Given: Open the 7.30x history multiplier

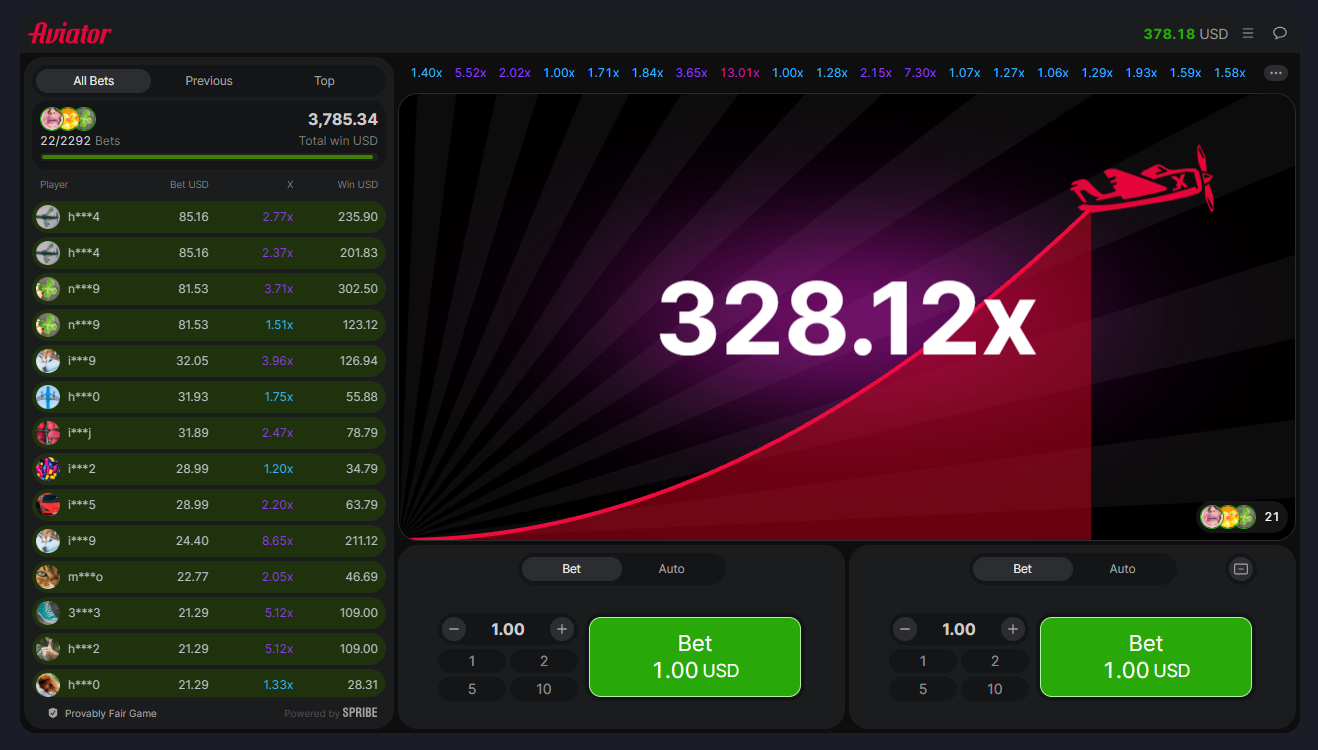Looking at the screenshot, I should (920, 73).
